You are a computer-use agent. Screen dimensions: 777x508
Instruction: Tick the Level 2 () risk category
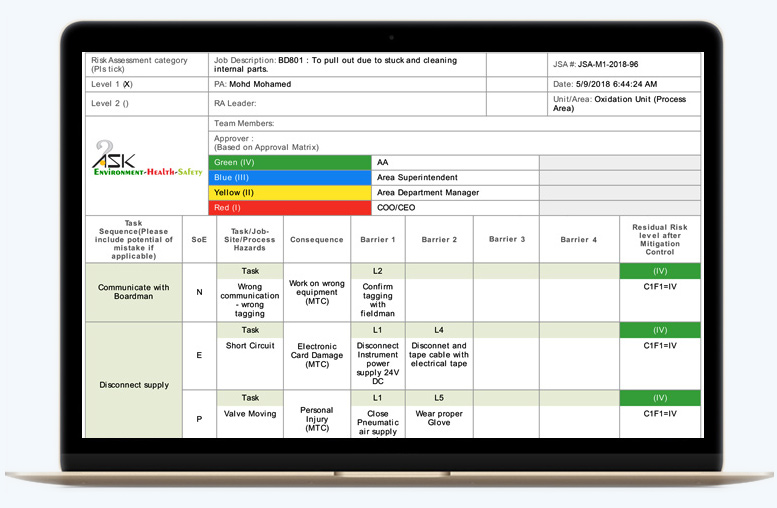pyautogui.click(x=110, y=103)
